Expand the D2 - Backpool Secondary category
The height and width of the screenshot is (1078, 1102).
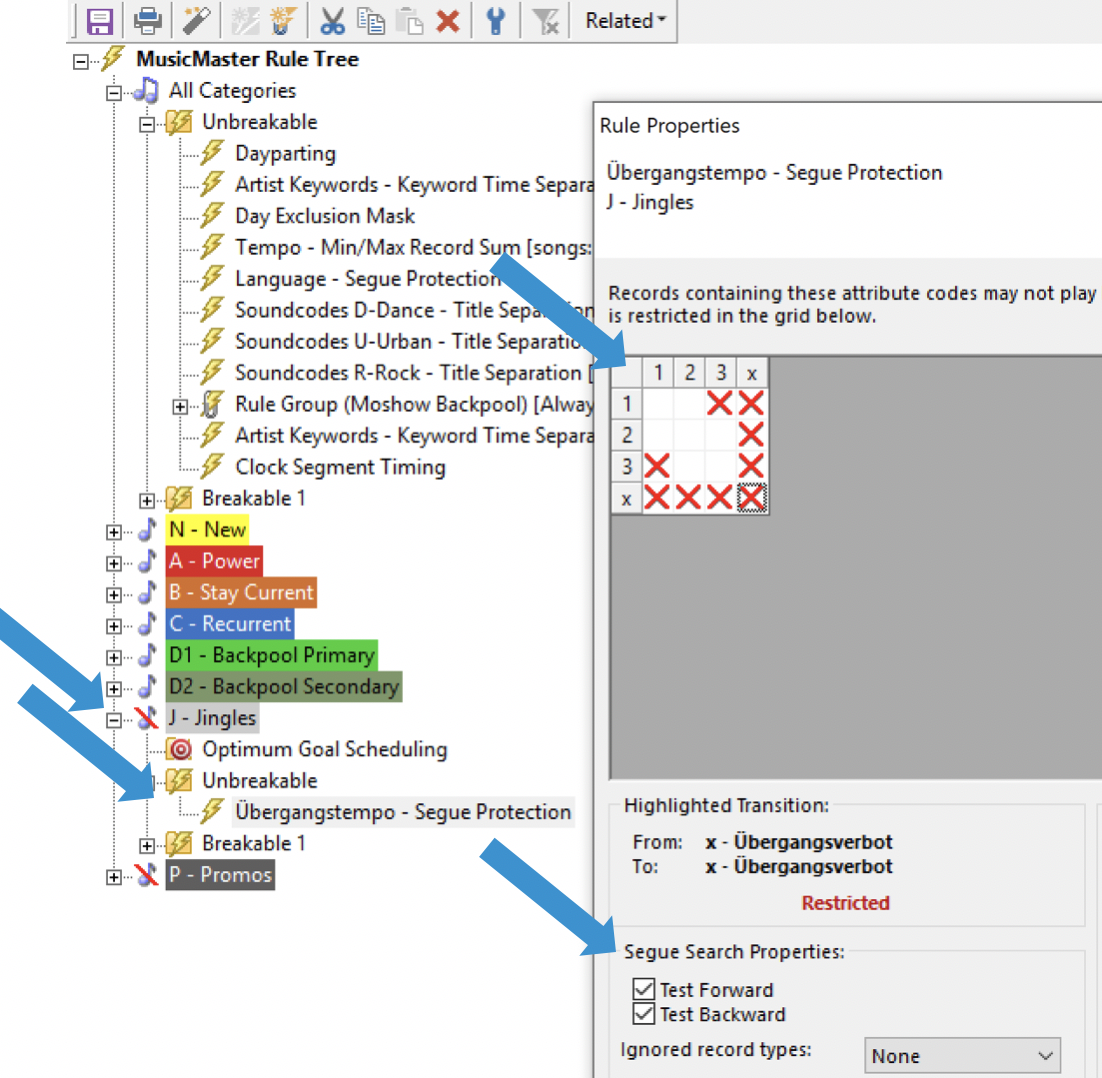114,688
